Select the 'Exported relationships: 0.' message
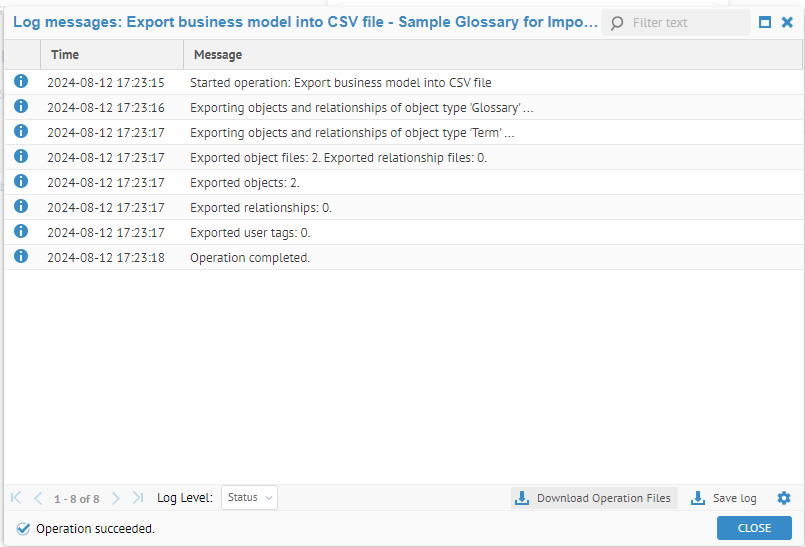The image size is (805, 547). click(x=260, y=208)
